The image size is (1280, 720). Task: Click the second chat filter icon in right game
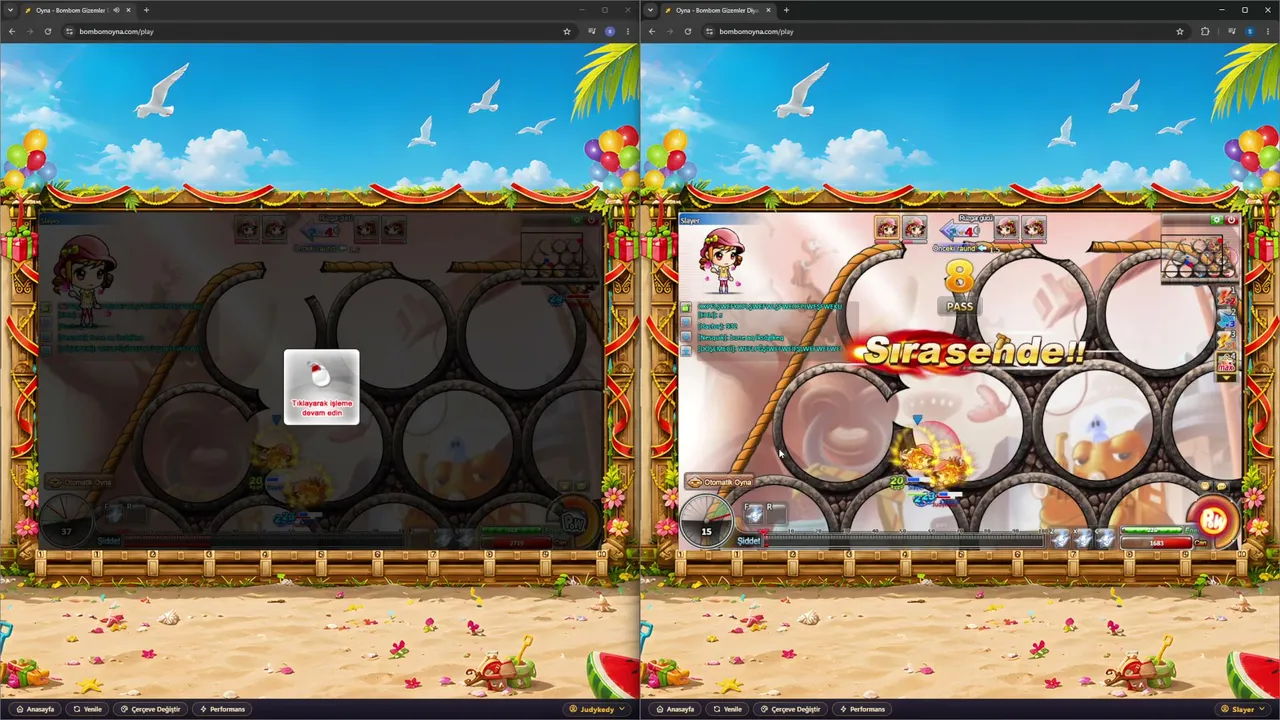coord(686,323)
